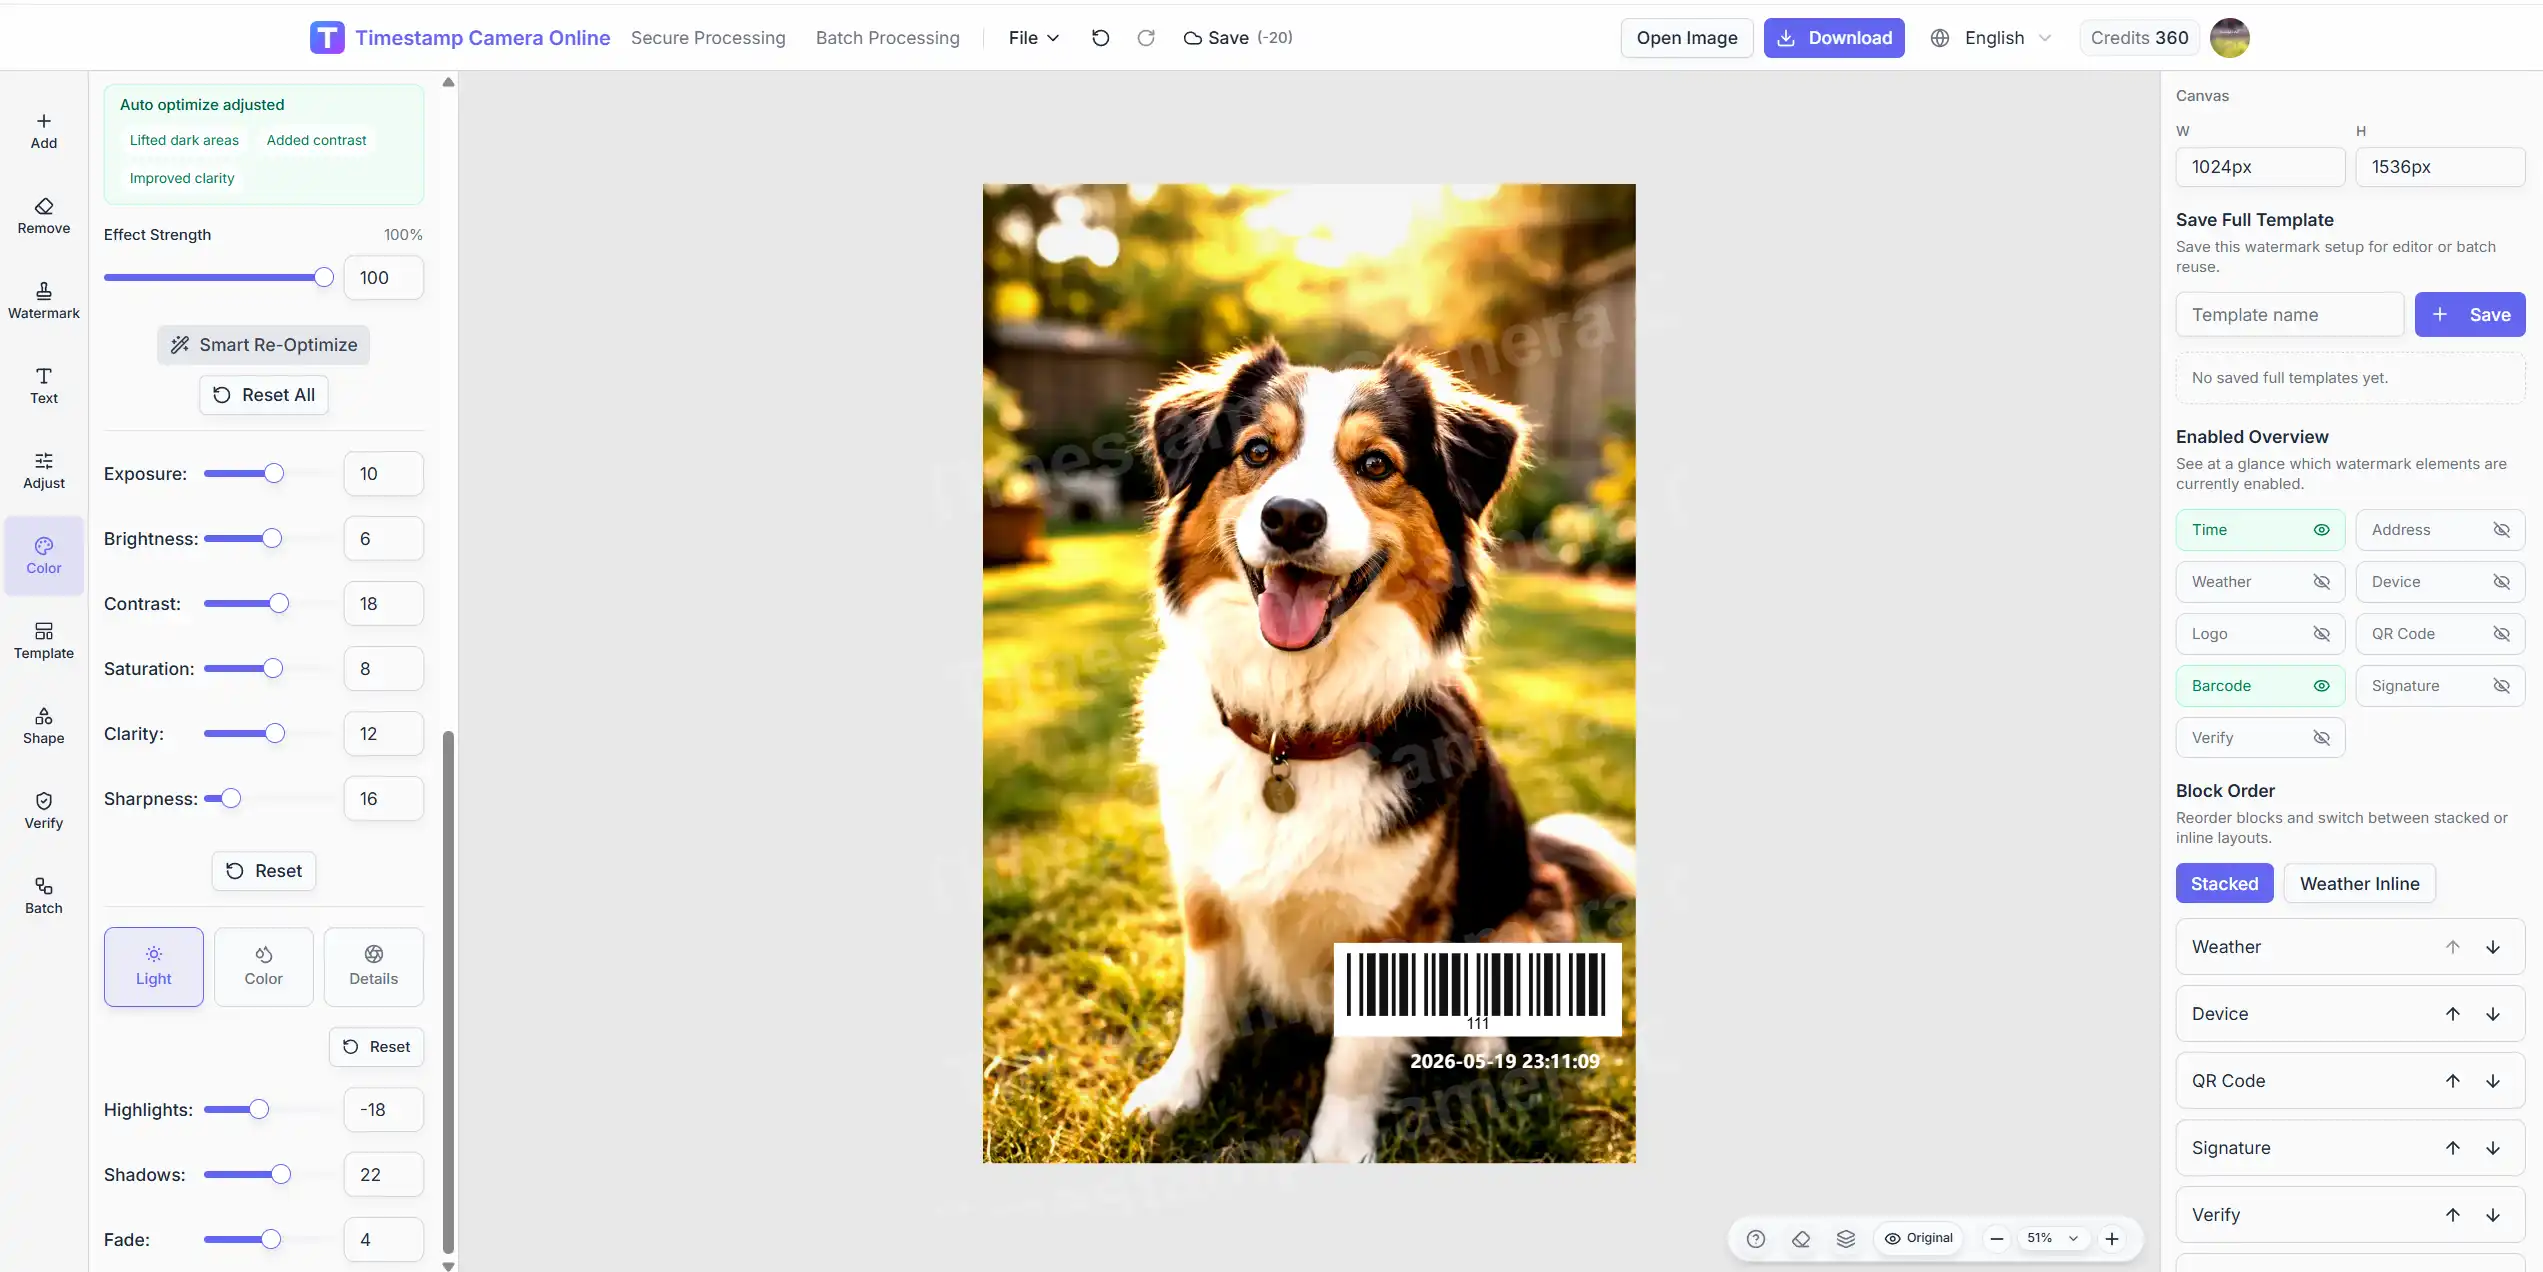Select Stacked block layout

(2224, 884)
